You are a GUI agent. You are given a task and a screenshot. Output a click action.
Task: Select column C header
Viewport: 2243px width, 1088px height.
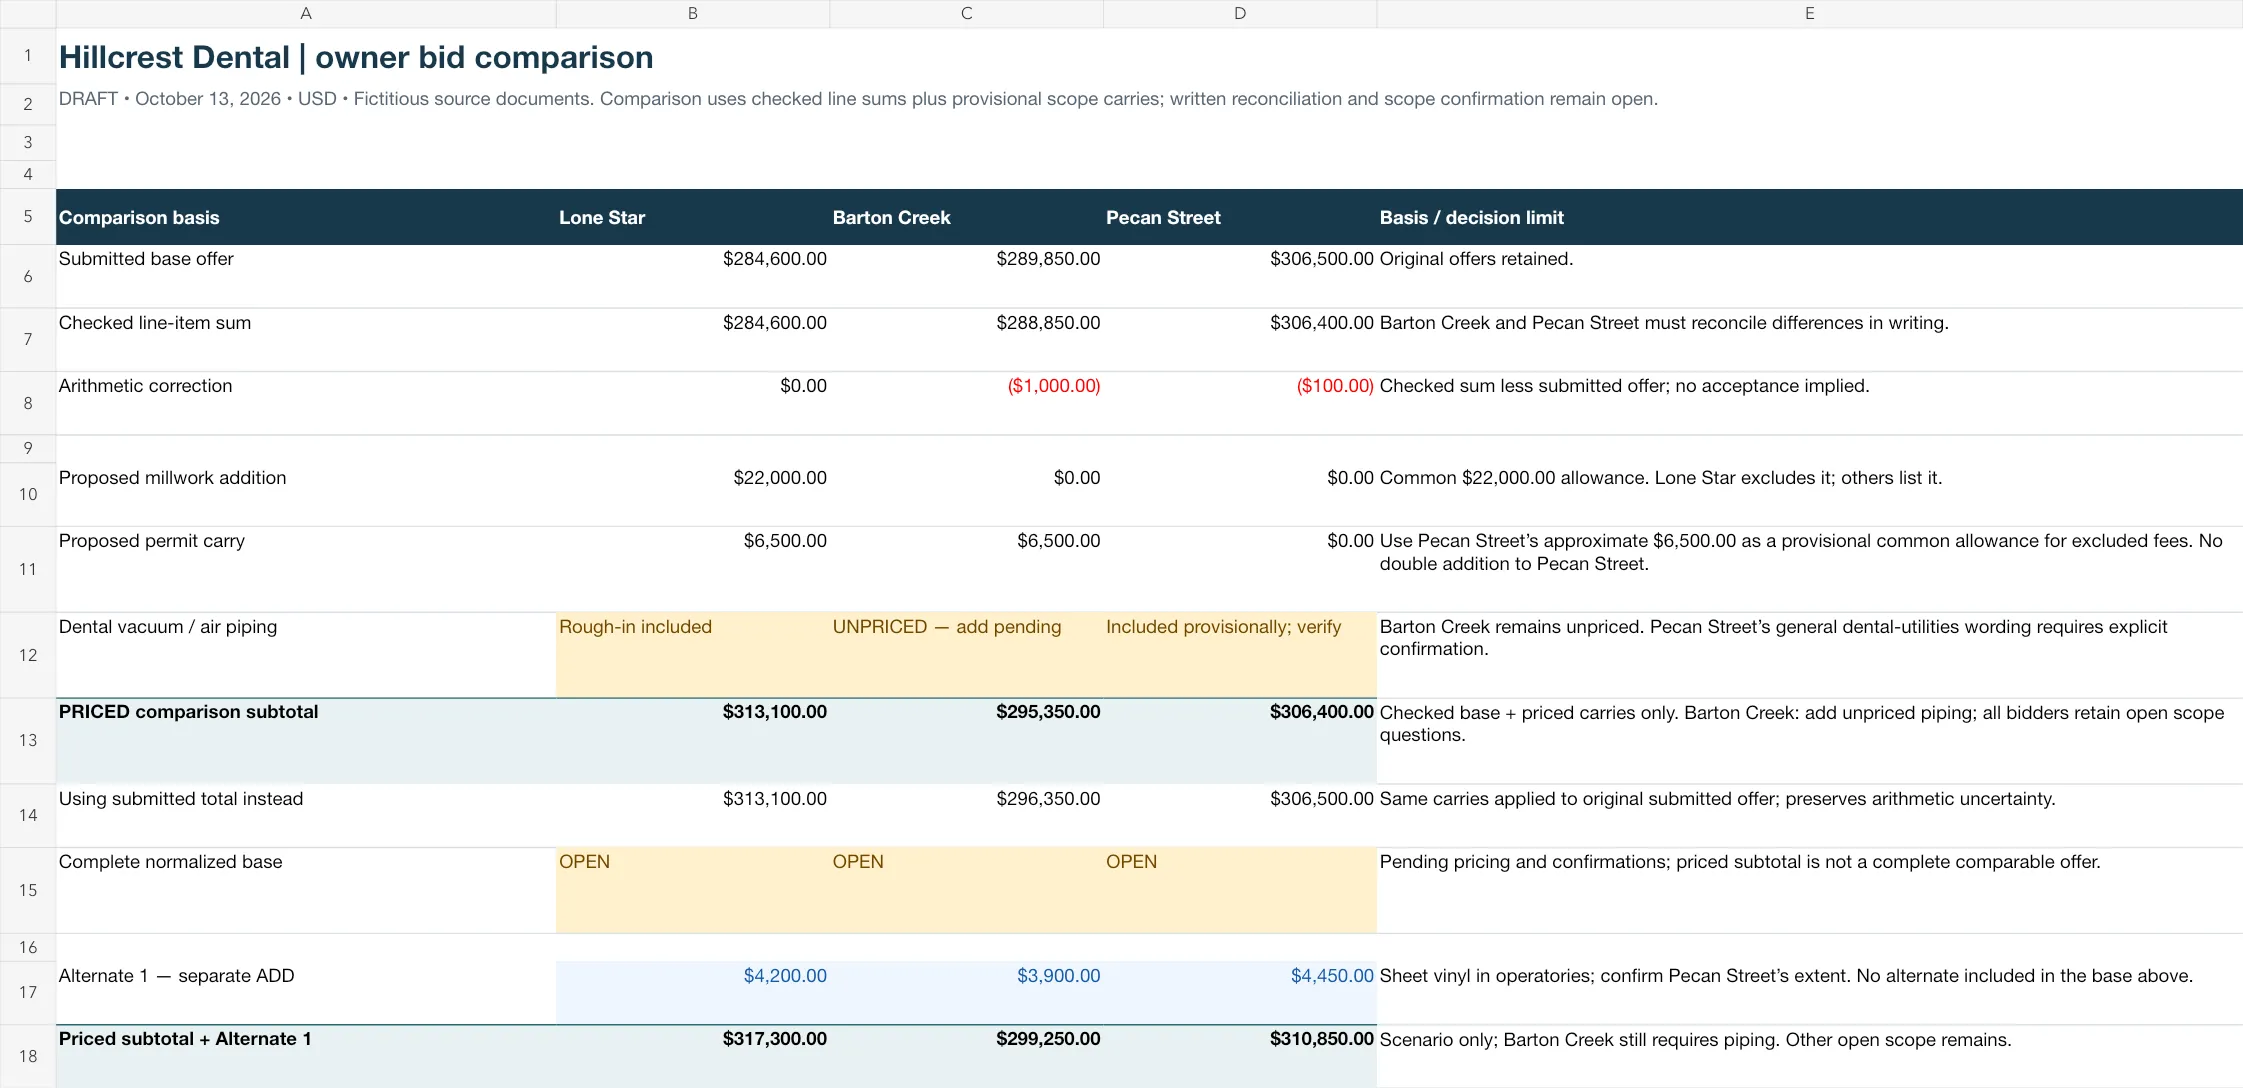pos(966,13)
